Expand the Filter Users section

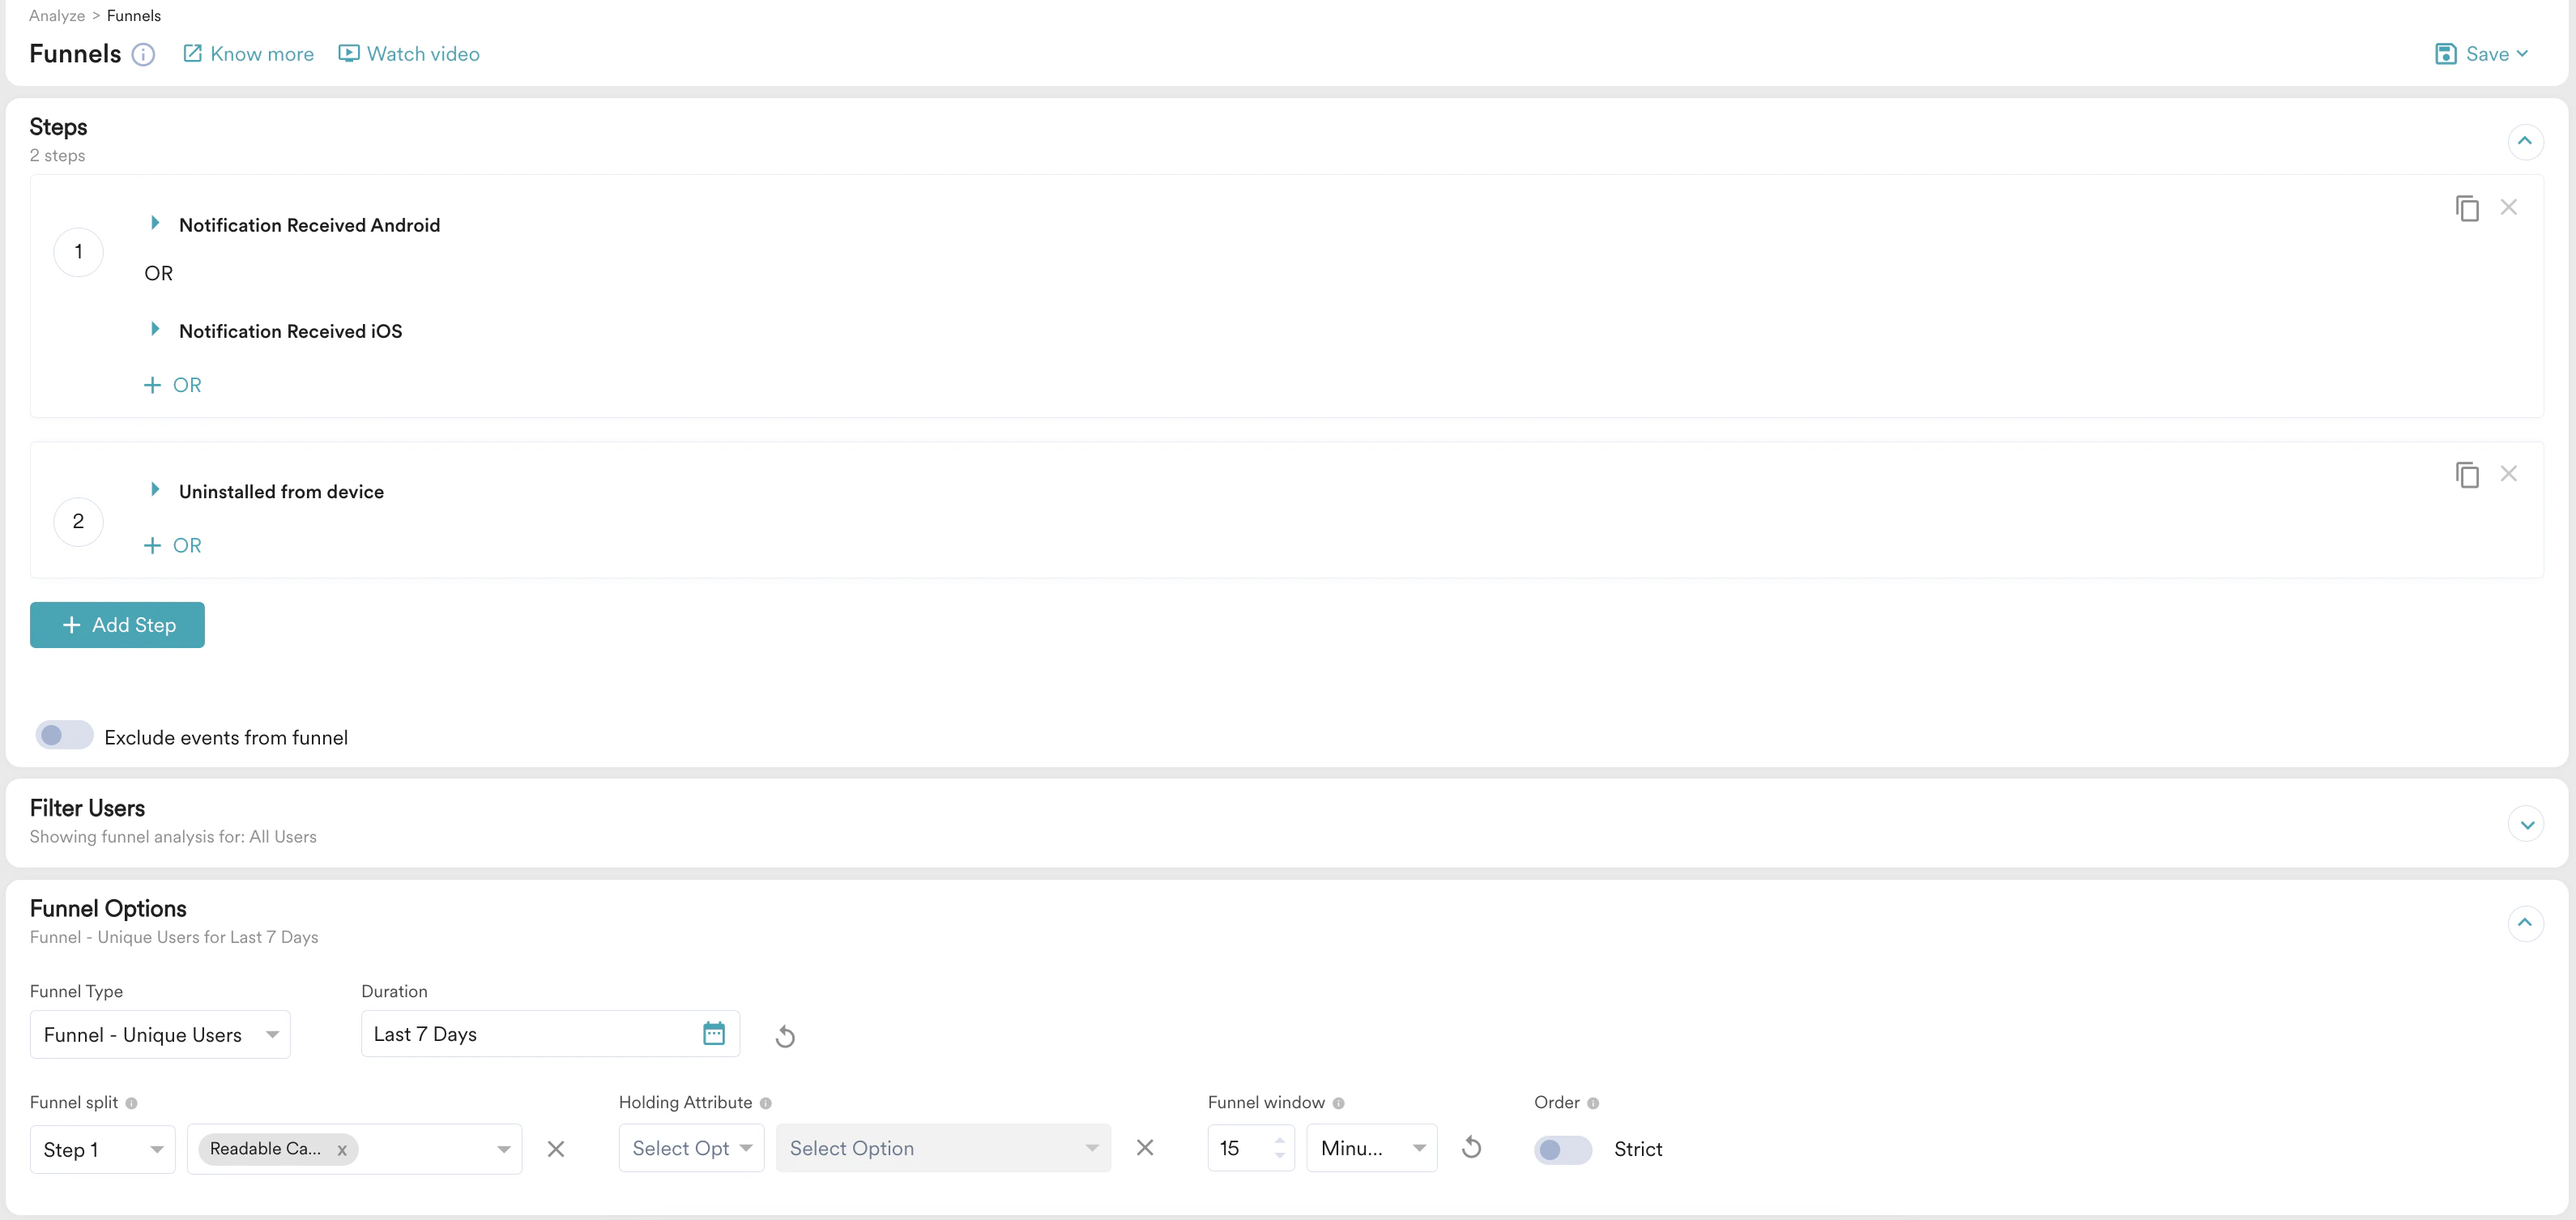pos(2527,823)
